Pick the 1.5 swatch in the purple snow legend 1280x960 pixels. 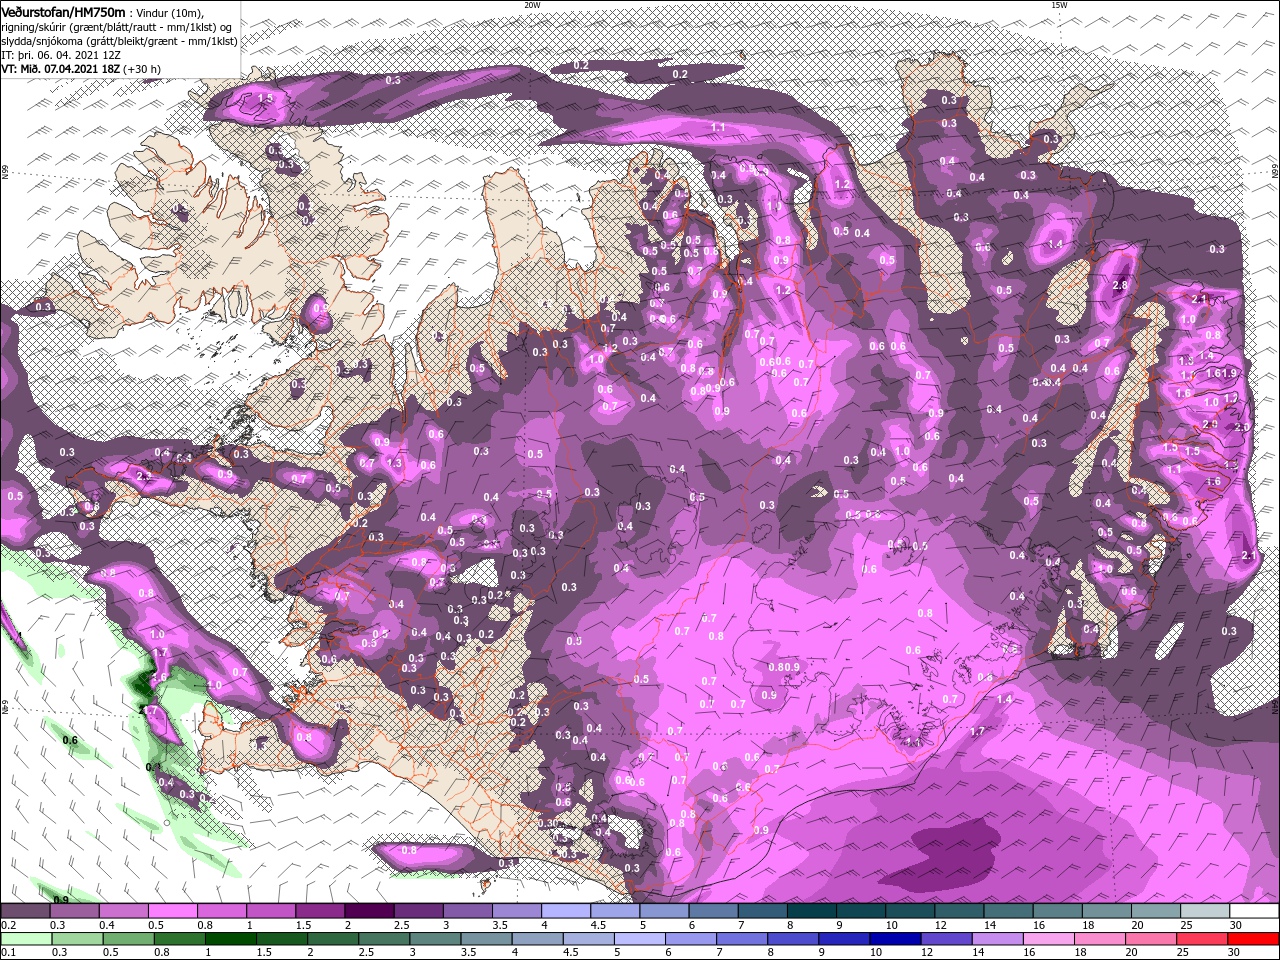click(x=320, y=910)
